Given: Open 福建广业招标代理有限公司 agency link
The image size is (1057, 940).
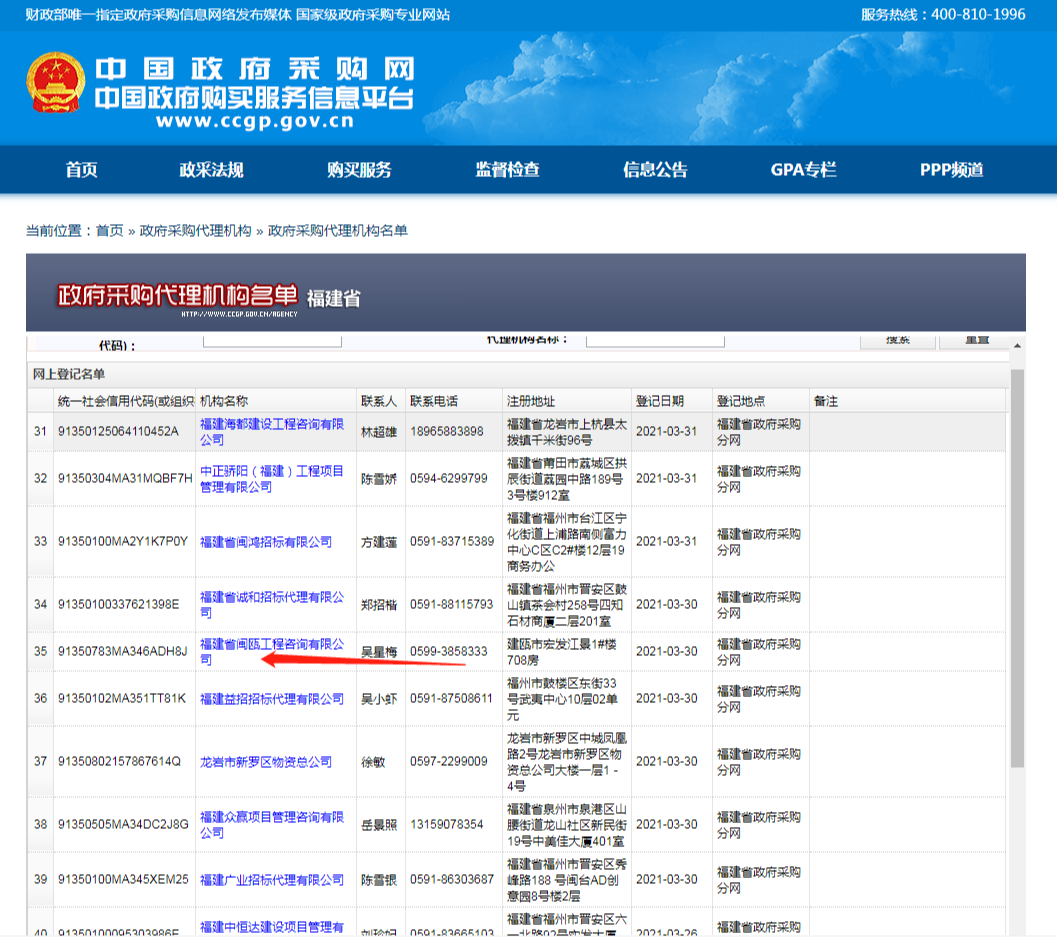Looking at the screenshot, I should point(271,880).
